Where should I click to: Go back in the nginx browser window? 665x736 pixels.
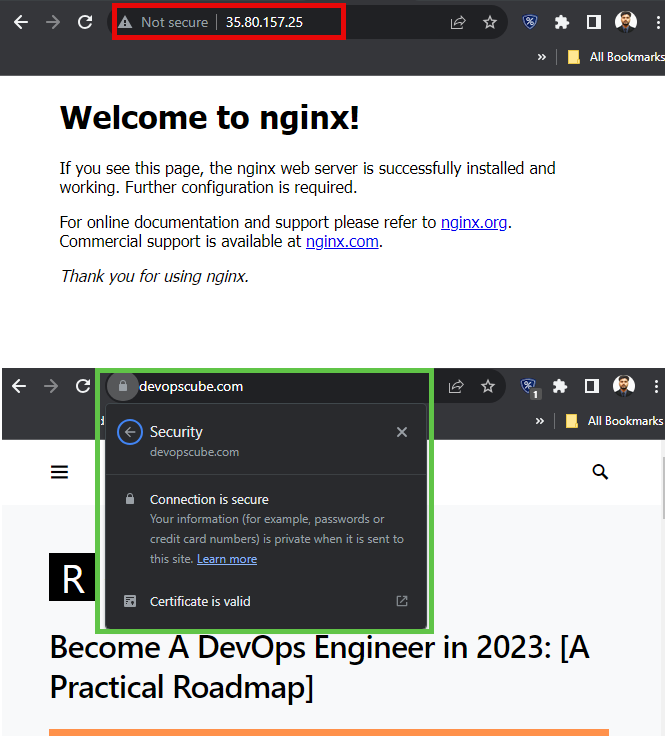(21, 22)
